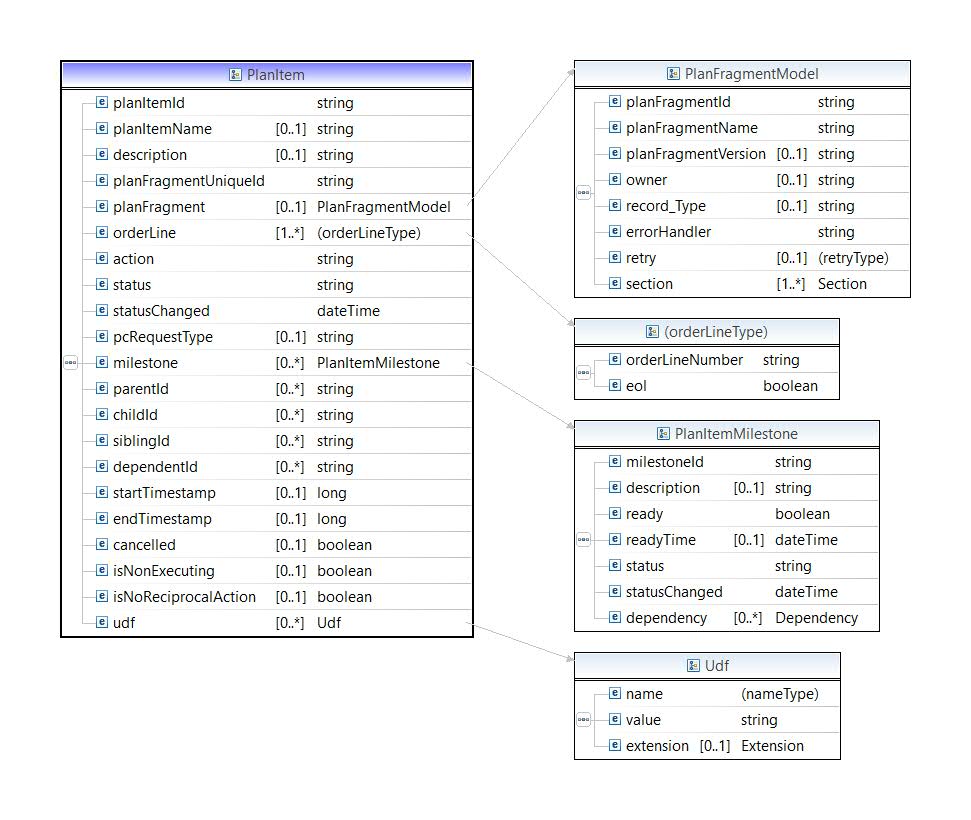Click element icon beside planFragmentUniqueId
Screen dimensions: 971x820
pyautogui.click(x=102, y=180)
